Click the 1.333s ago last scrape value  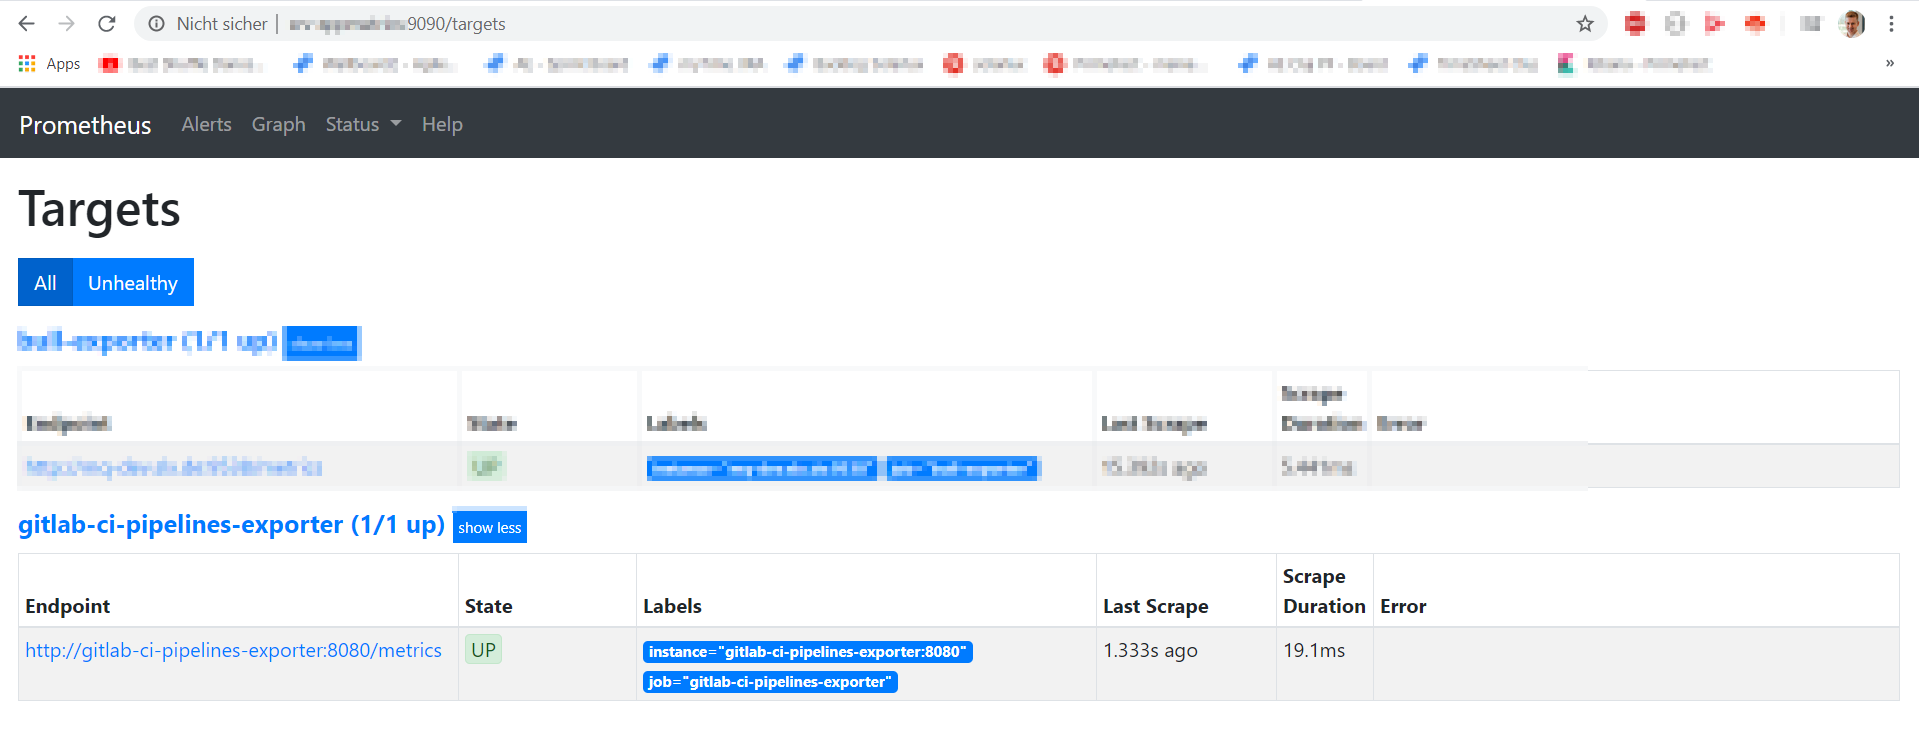1150,650
